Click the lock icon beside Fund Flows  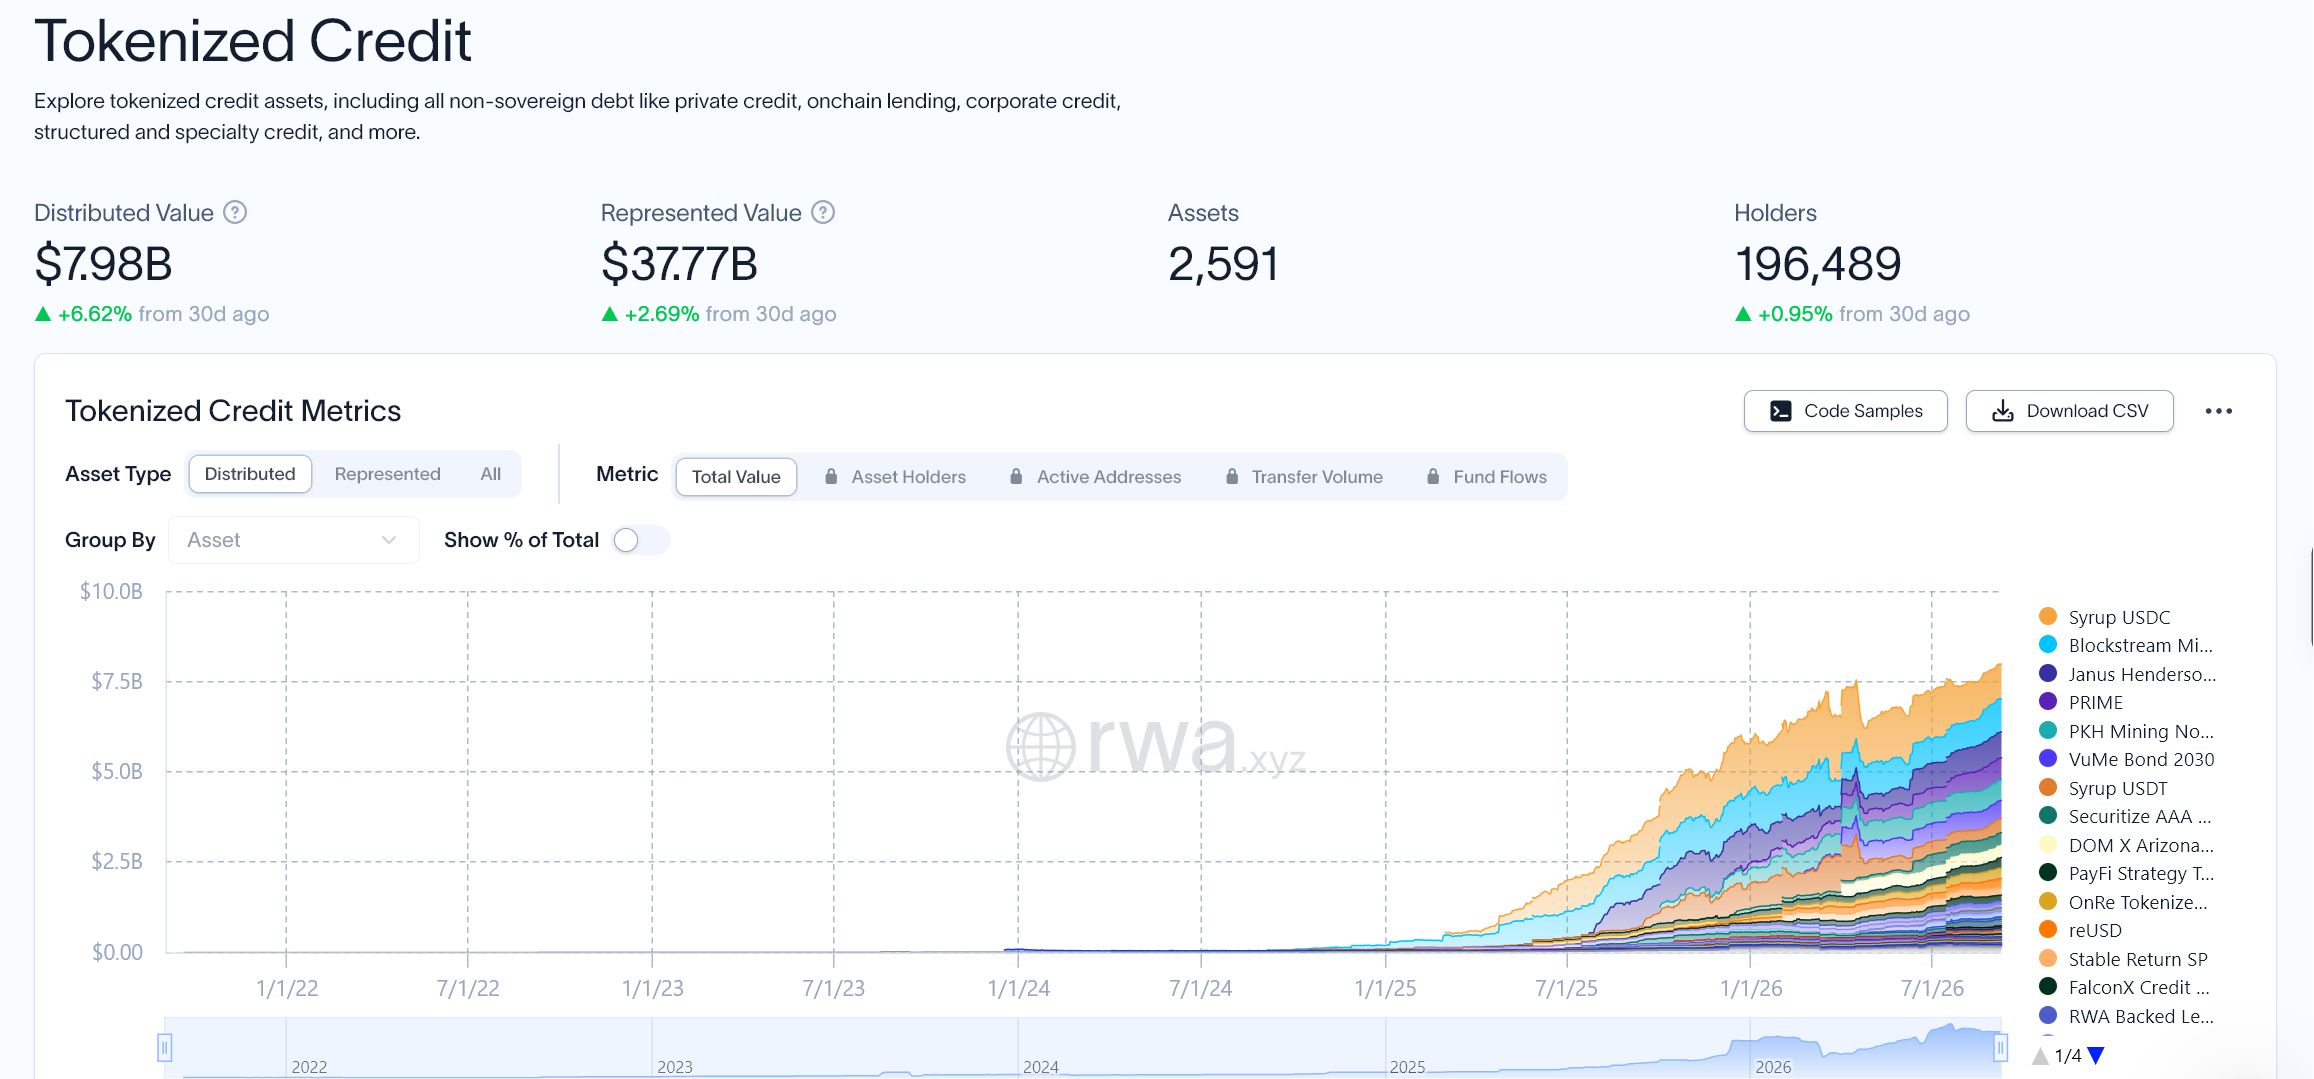click(1433, 477)
